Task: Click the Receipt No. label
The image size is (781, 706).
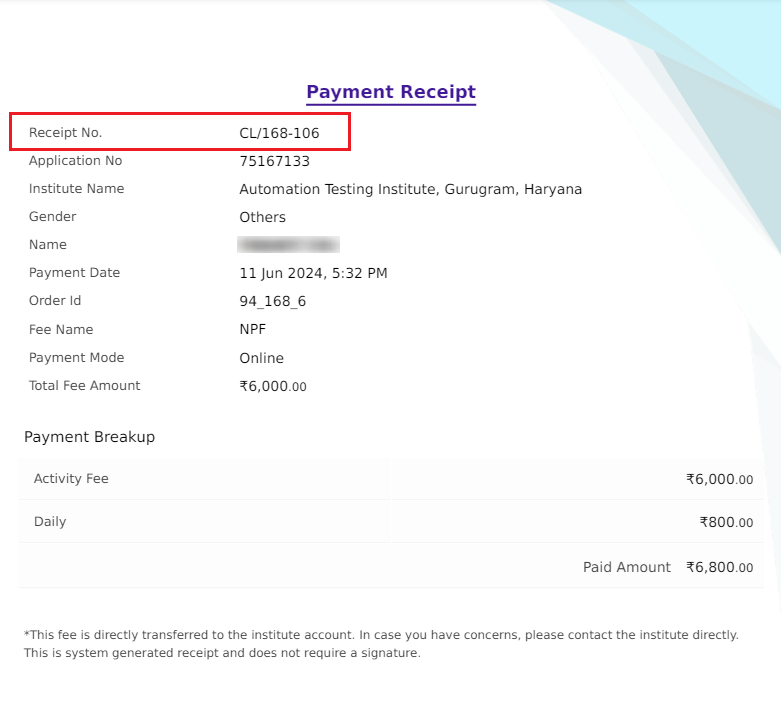Action: tap(65, 133)
